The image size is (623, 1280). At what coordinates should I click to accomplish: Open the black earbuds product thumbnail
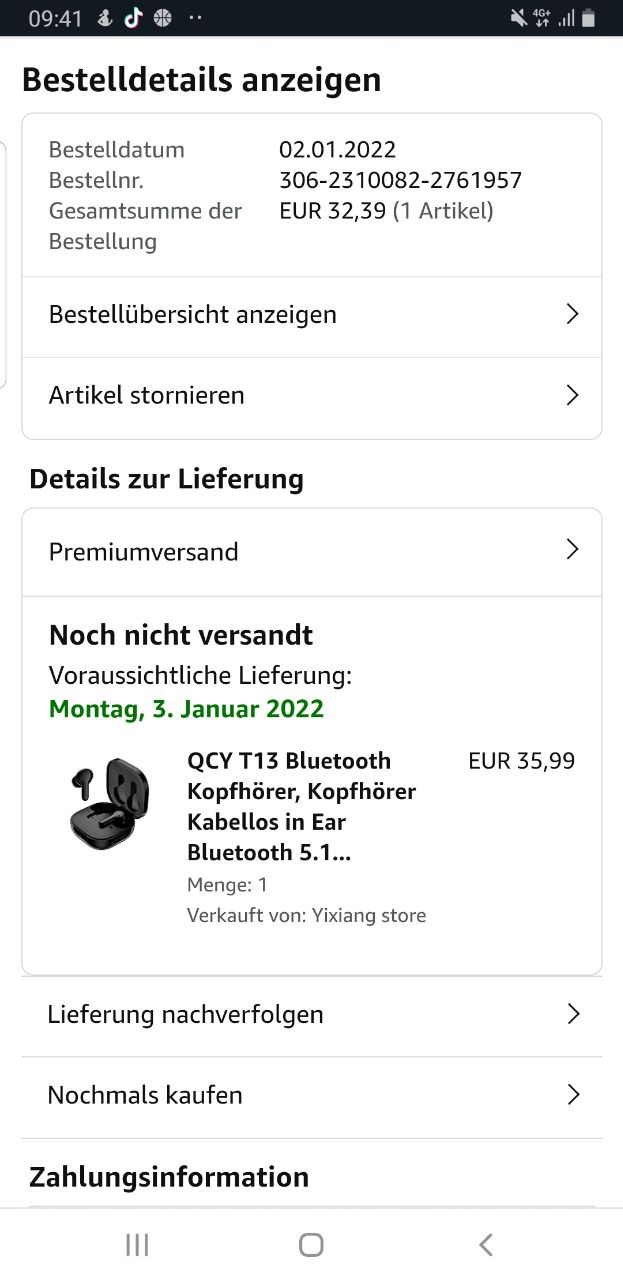click(110, 804)
